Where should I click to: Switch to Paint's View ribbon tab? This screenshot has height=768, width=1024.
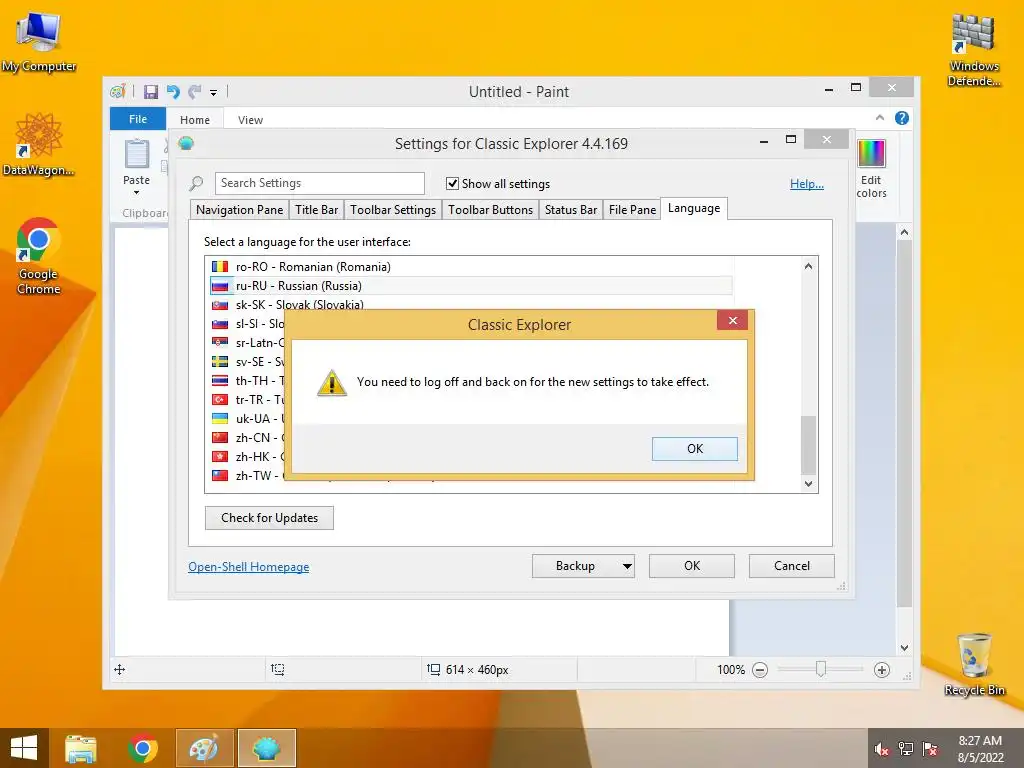point(250,120)
